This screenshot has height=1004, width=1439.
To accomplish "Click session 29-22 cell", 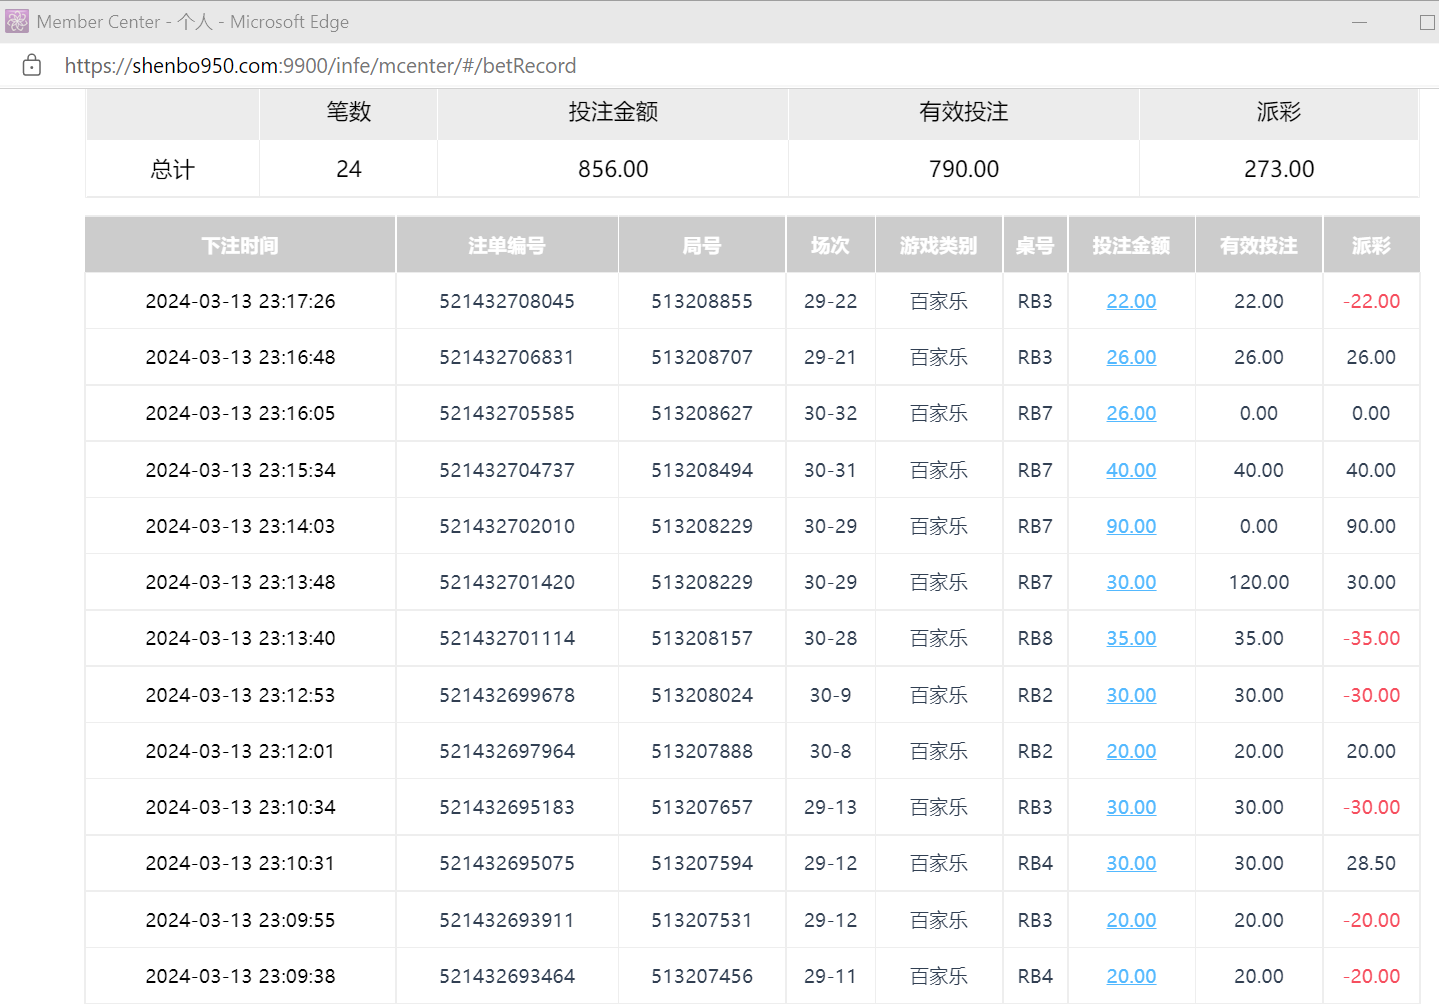I will 830,301.
